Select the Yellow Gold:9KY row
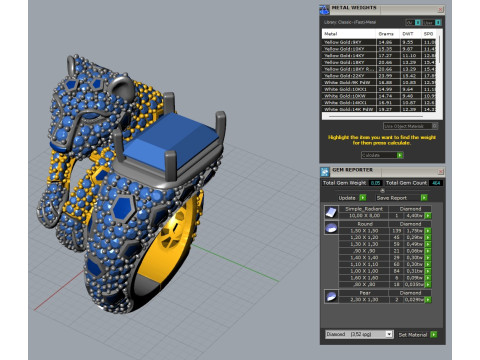This screenshot has height=360, width=480. (x=379, y=42)
